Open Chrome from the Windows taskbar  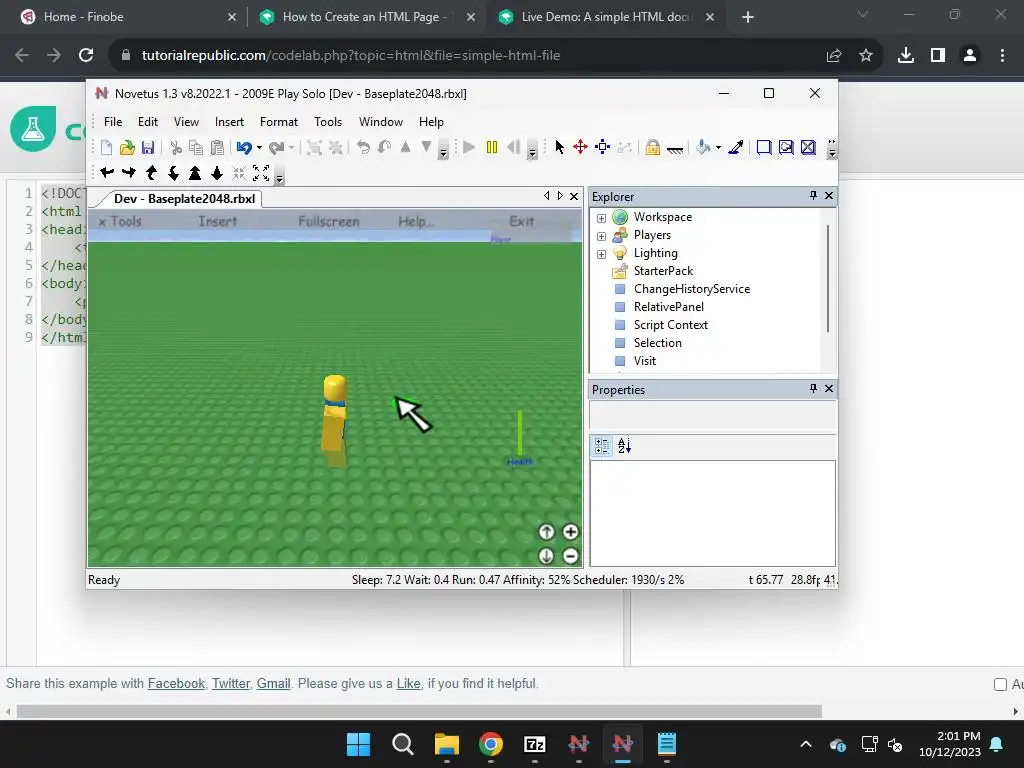pyautogui.click(x=491, y=744)
